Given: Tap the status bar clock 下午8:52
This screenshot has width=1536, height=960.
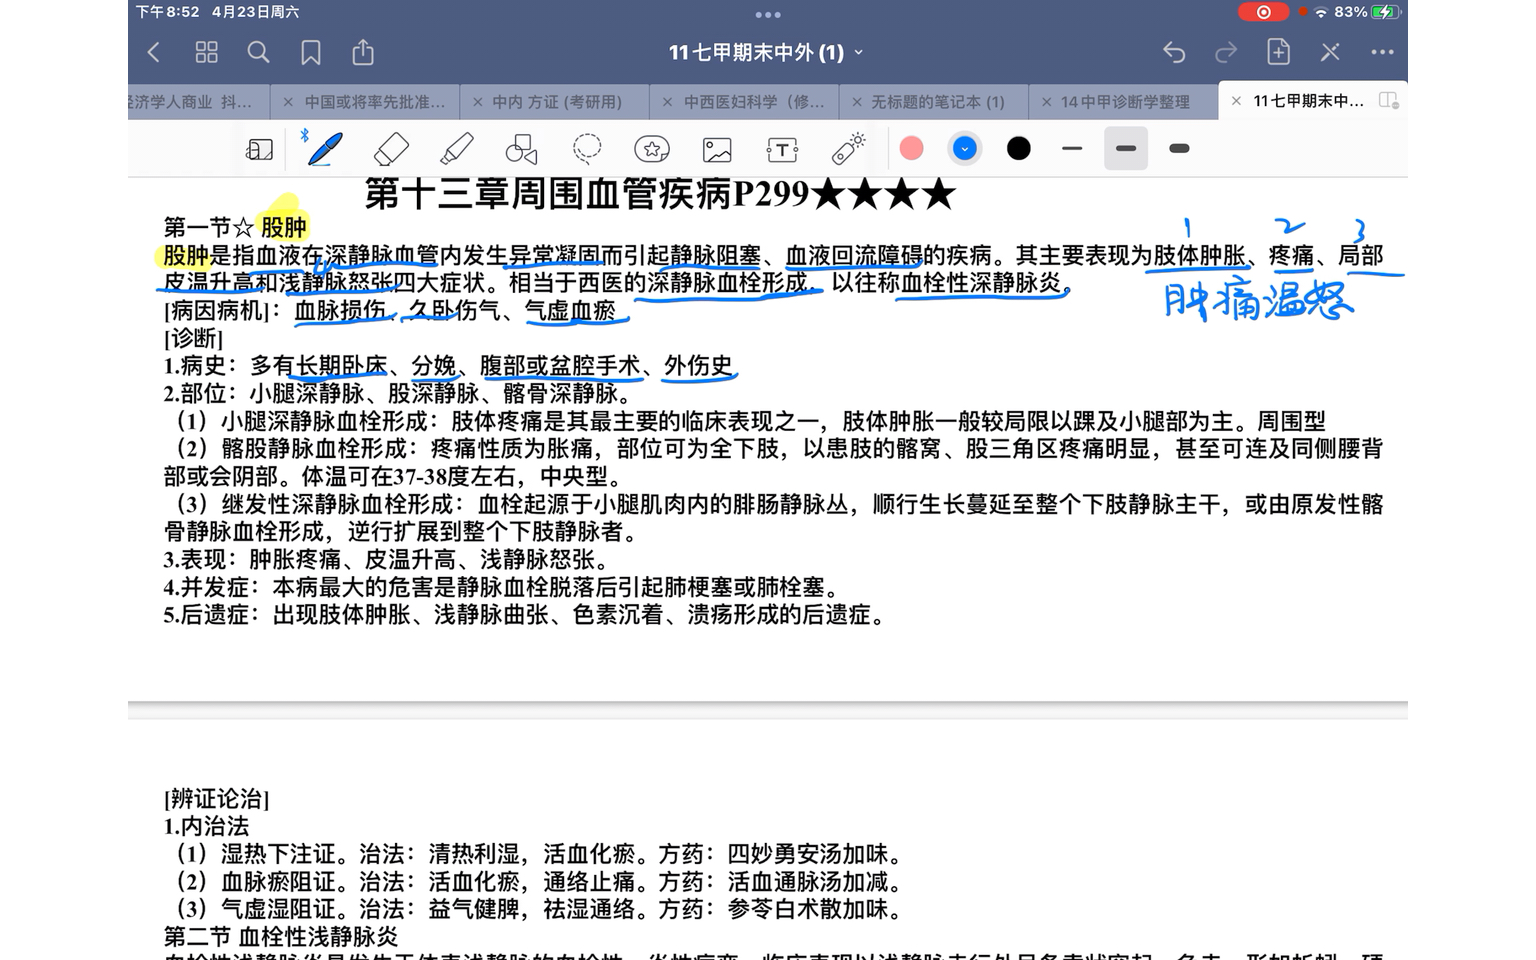Looking at the screenshot, I should [x=168, y=12].
